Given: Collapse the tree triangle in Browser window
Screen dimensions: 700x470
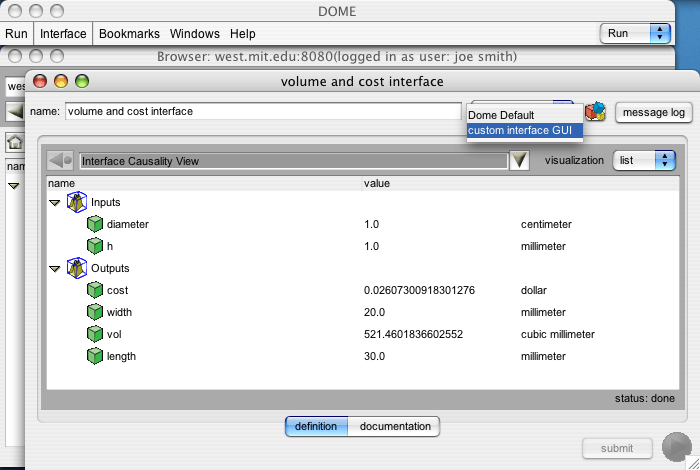Looking at the screenshot, I should pyautogui.click(x=13, y=186).
